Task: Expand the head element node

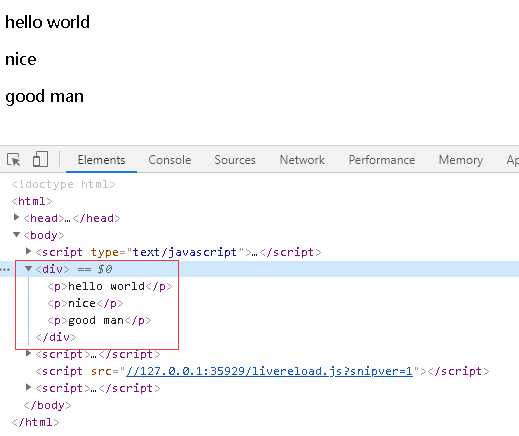Action: pyautogui.click(x=16, y=218)
